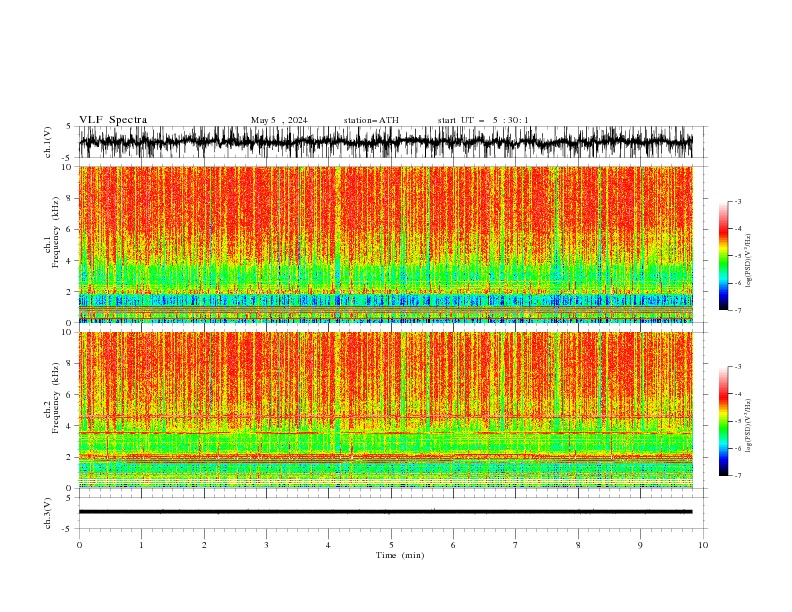Click the ch.2 frequency tick '6'
792x612 pixels.
[71, 394]
